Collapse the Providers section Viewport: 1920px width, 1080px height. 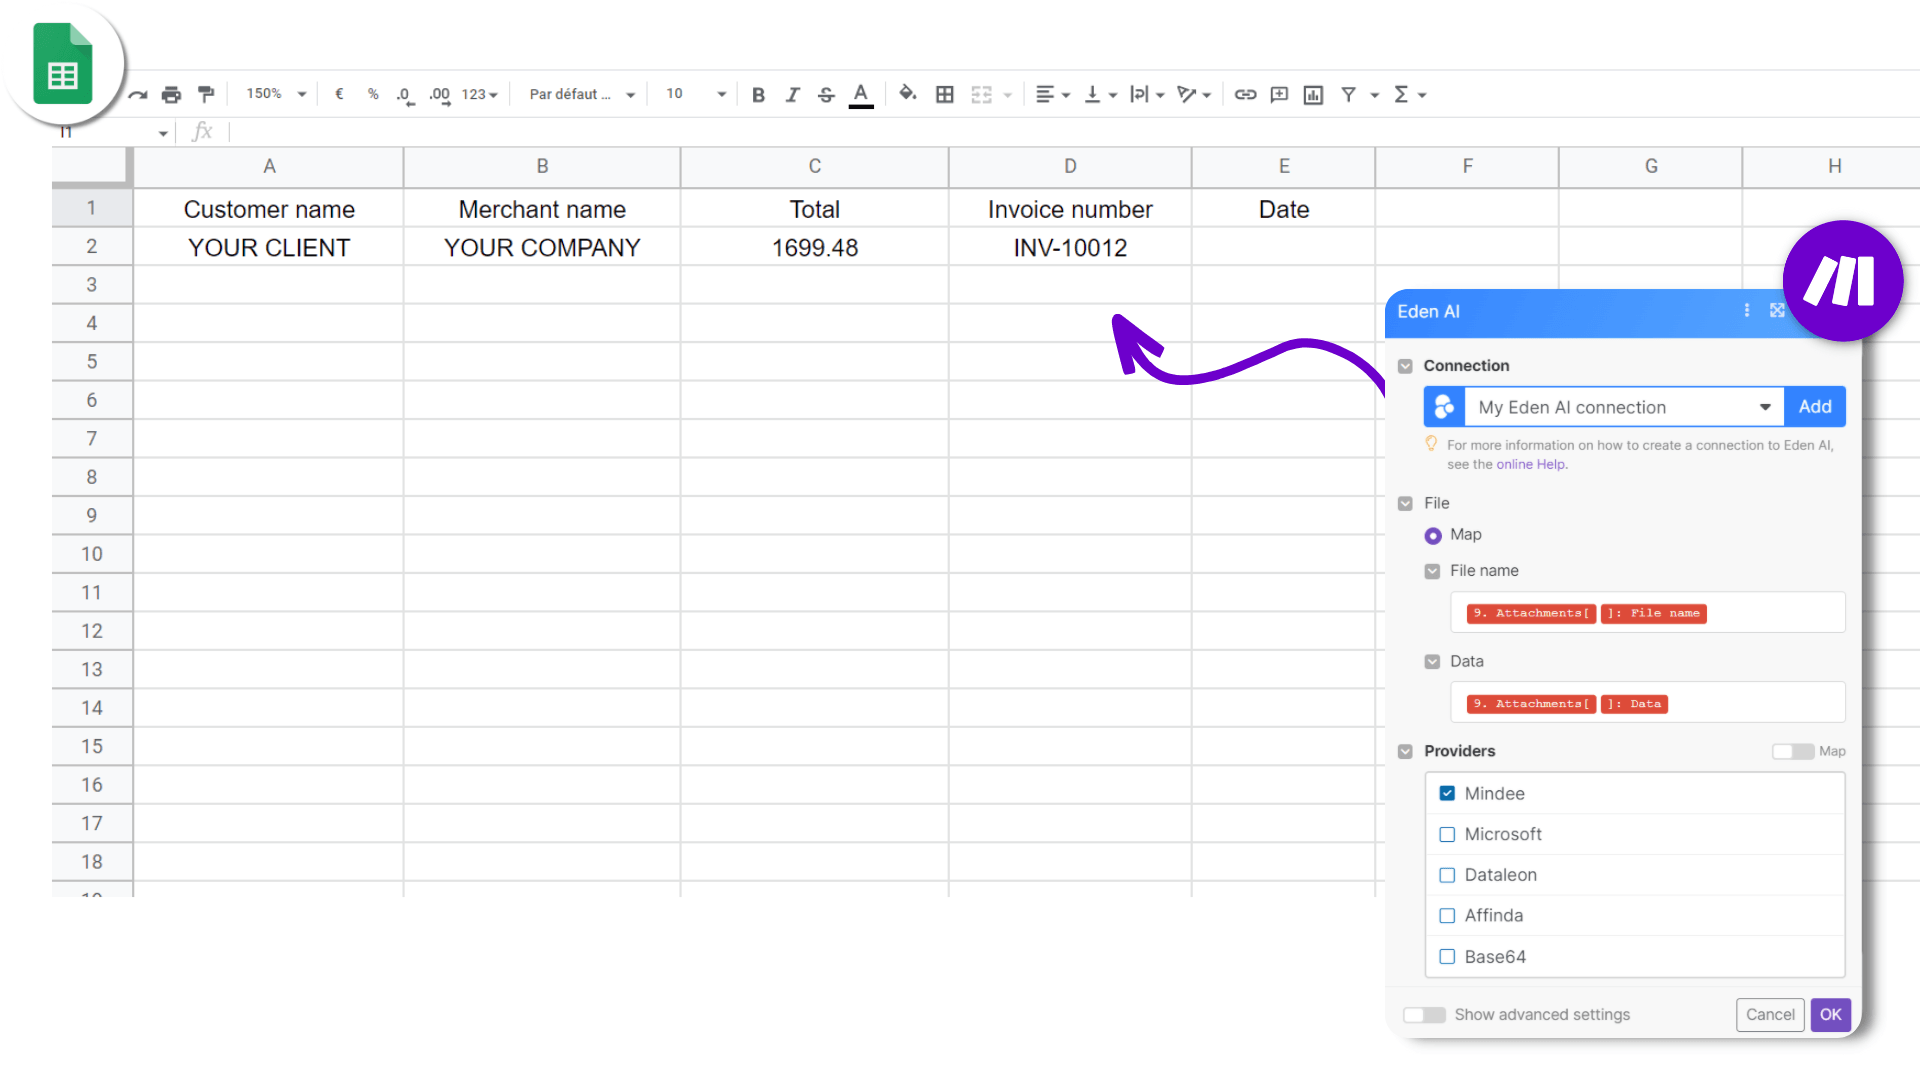[x=1405, y=751]
